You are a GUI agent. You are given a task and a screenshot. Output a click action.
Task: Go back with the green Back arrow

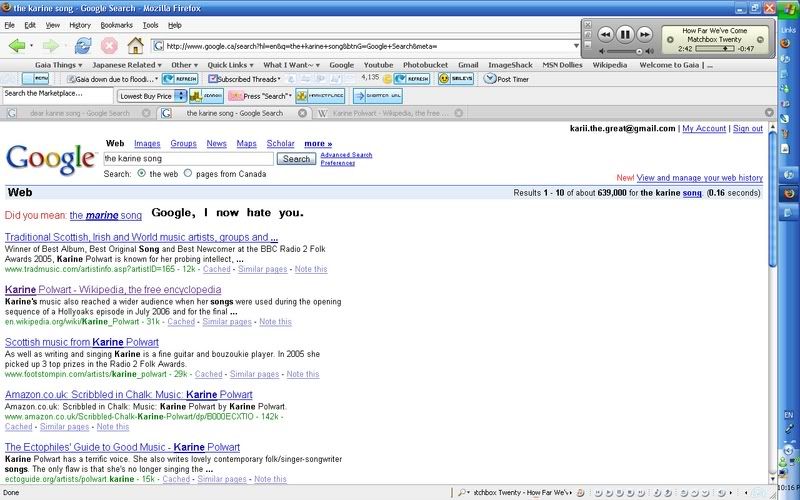tap(17, 46)
